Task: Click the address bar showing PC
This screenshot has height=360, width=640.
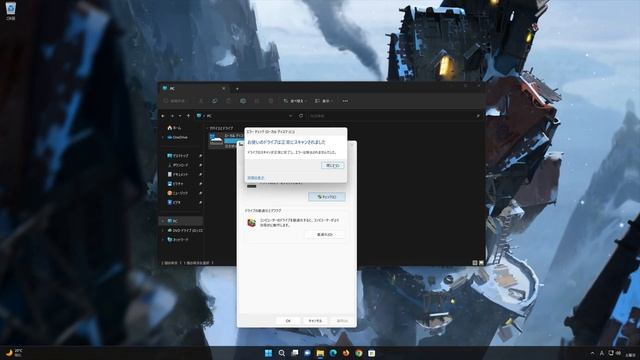Action: (x=245, y=116)
